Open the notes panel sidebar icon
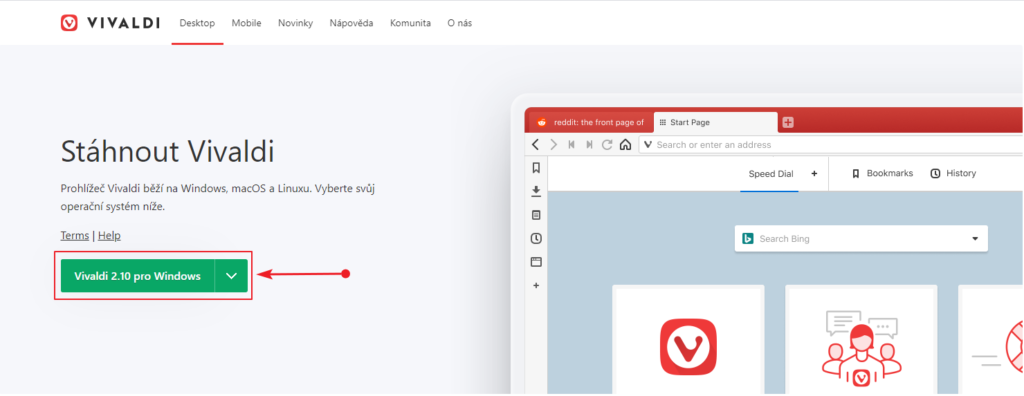The height and width of the screenshot is (396, 1024). 536,214
